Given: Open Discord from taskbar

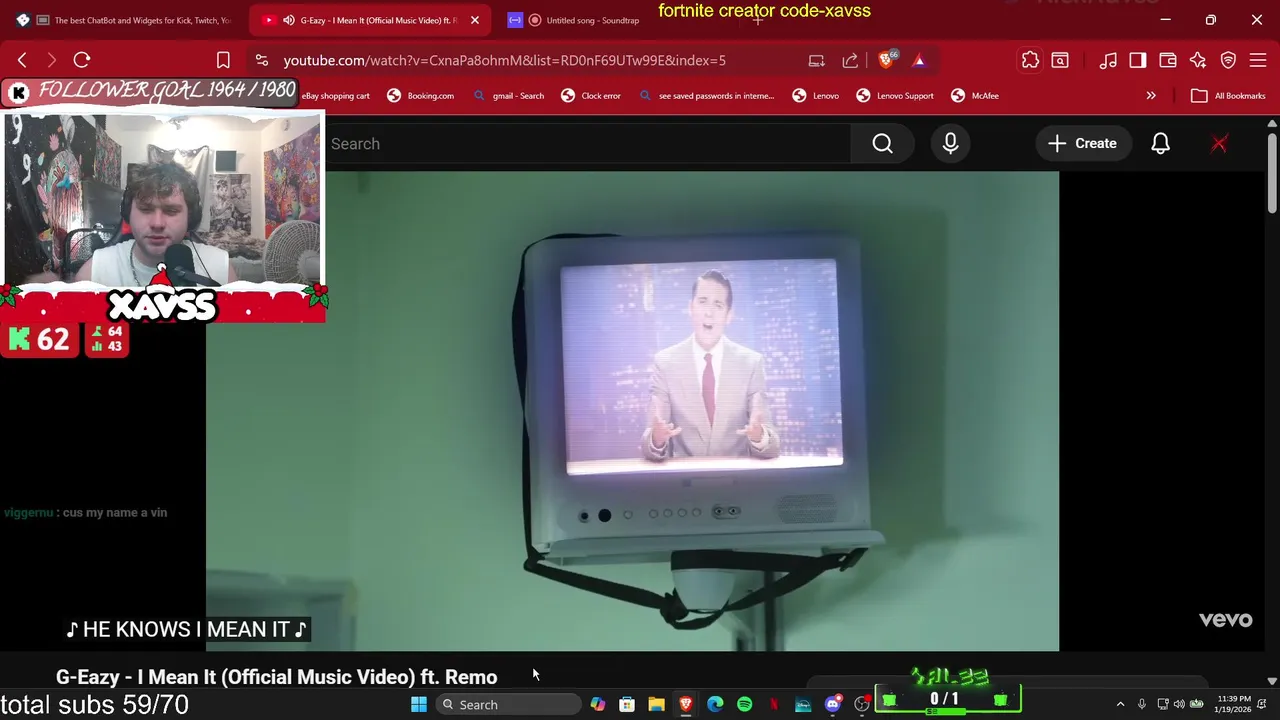Looking at the screenshot, I should 833,705.
